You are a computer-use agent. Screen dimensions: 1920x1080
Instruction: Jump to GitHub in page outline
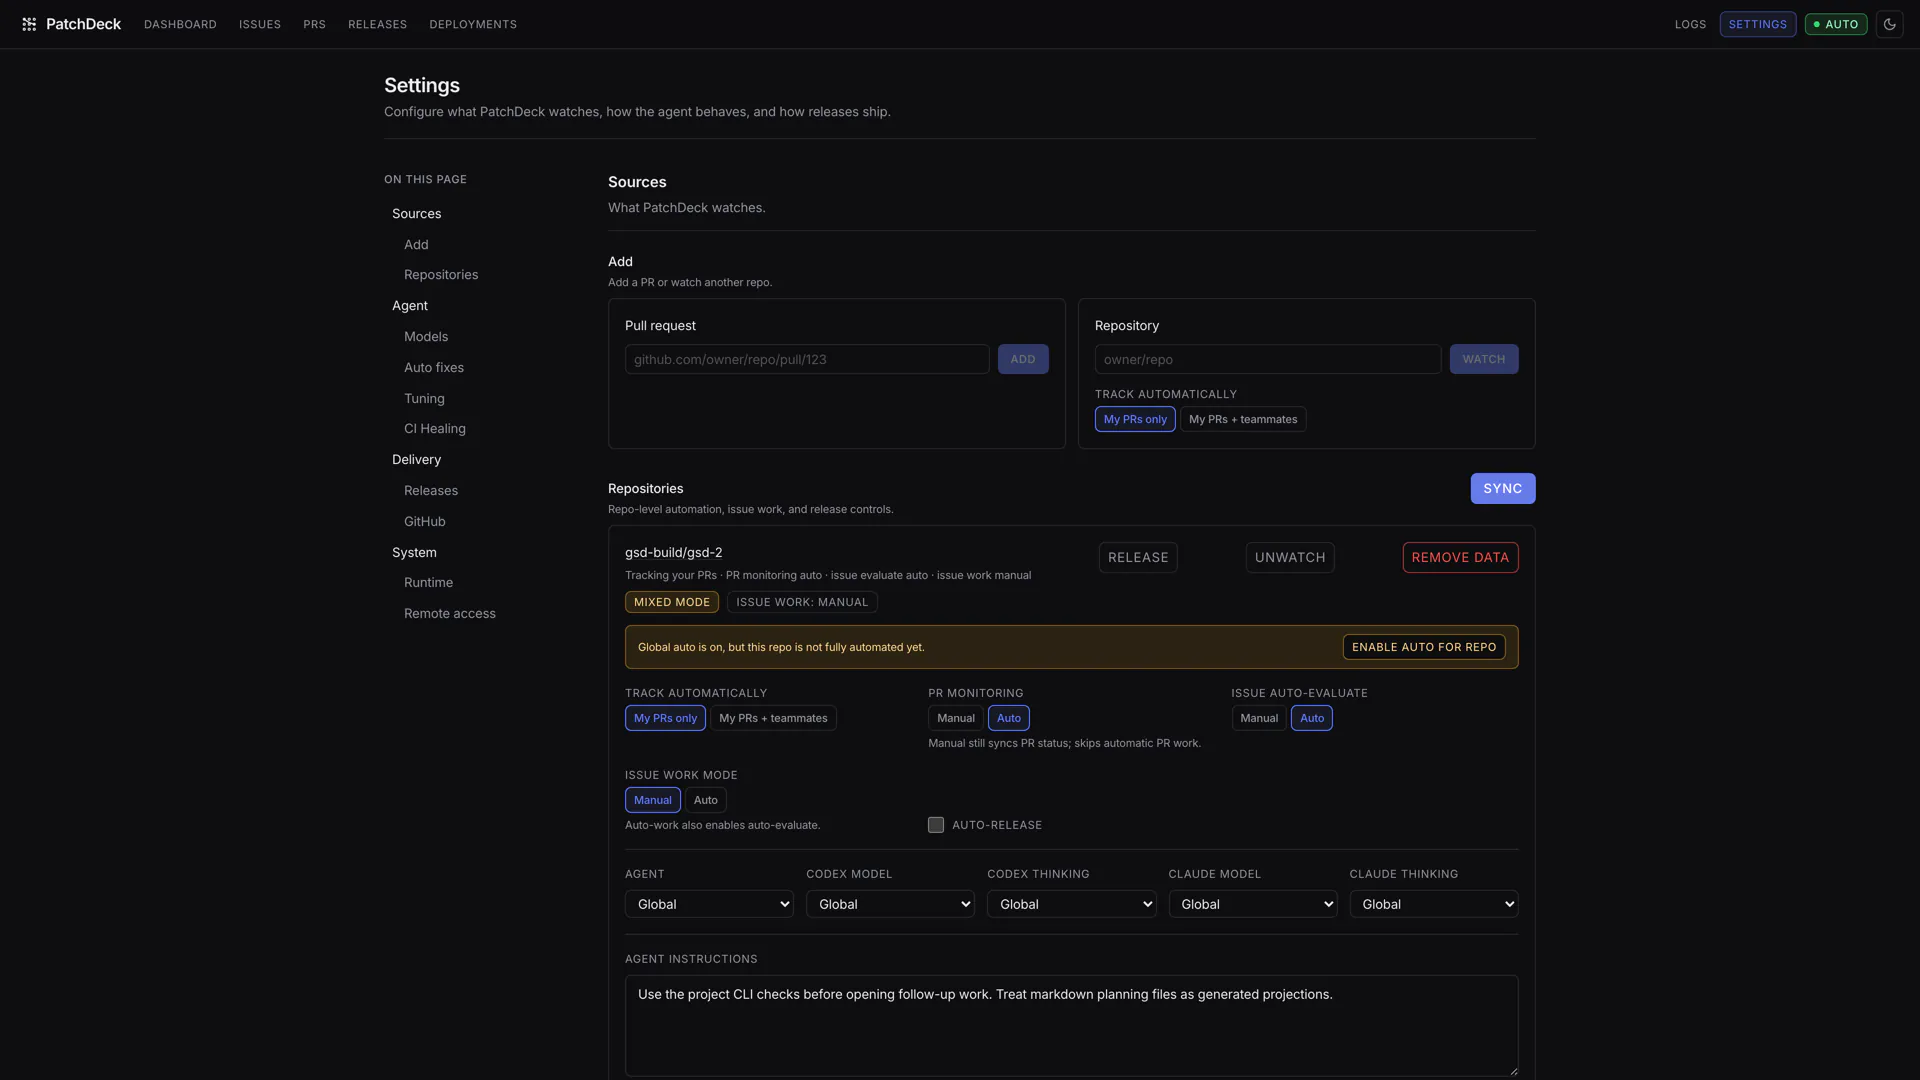[x=425, y=521]
